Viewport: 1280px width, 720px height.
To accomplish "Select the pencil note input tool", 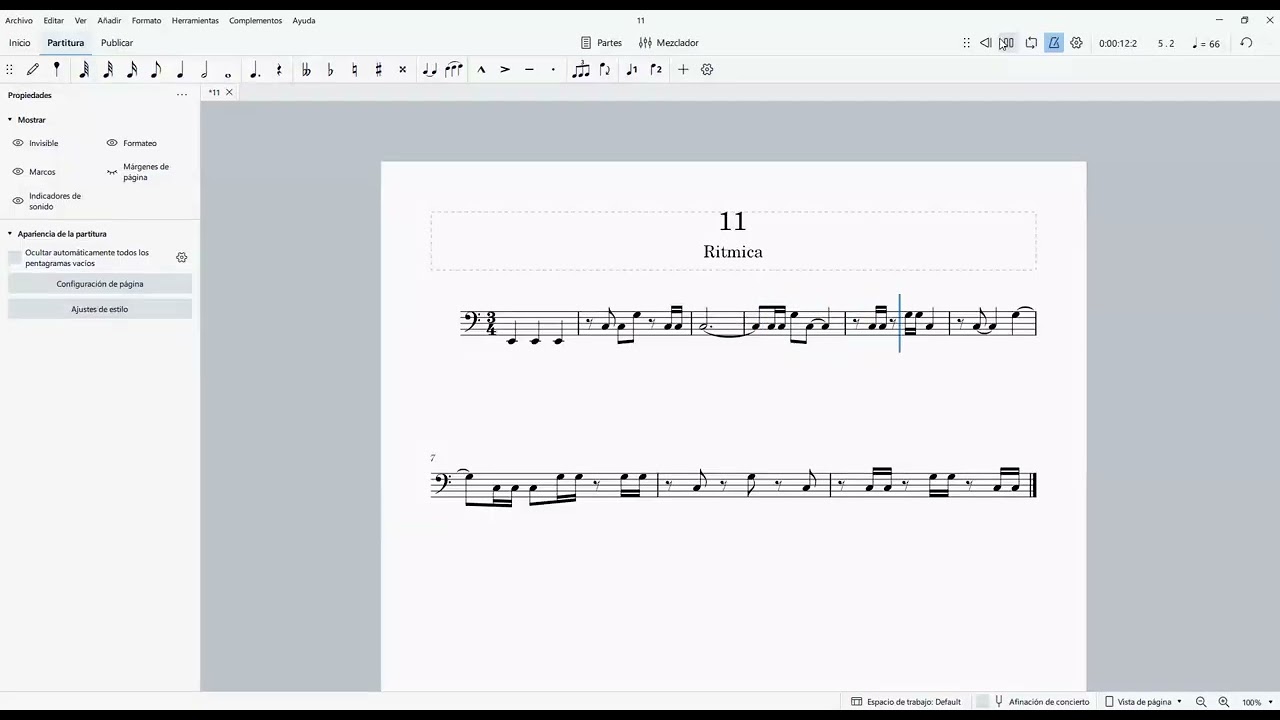I will tap(33, 69).
